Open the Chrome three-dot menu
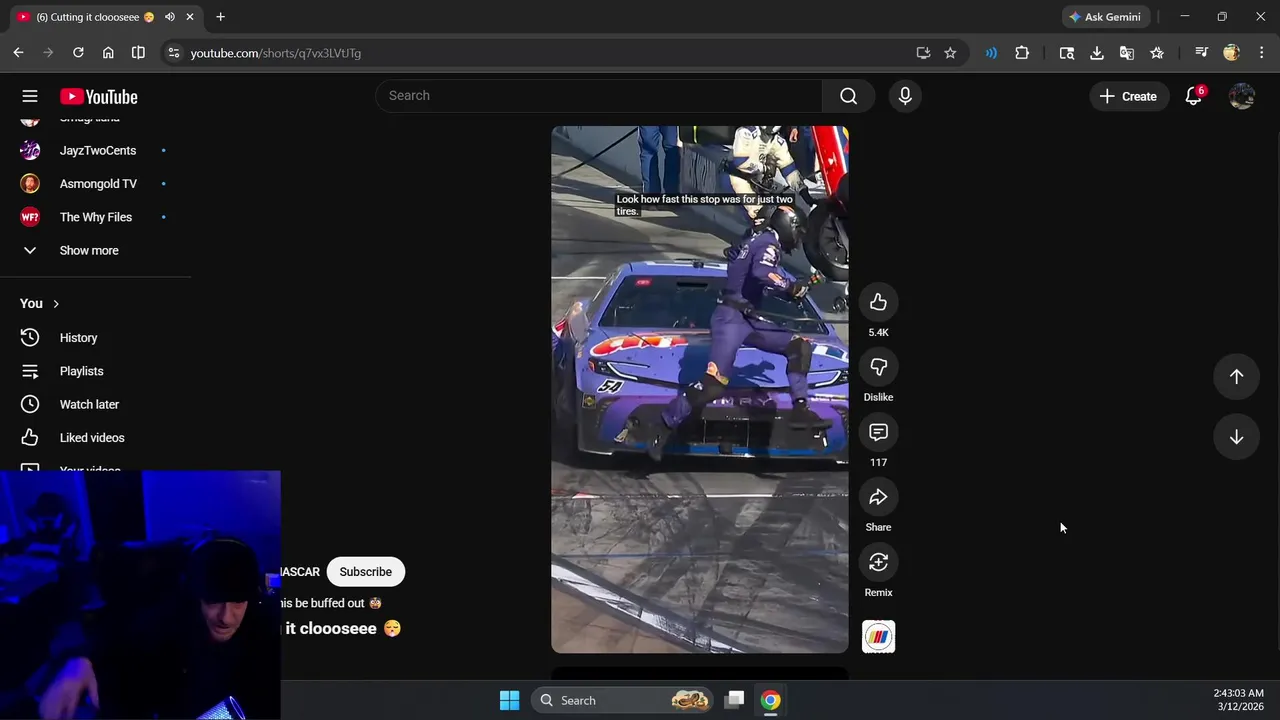1280x720 pixels. click(x=1261, y=53)
